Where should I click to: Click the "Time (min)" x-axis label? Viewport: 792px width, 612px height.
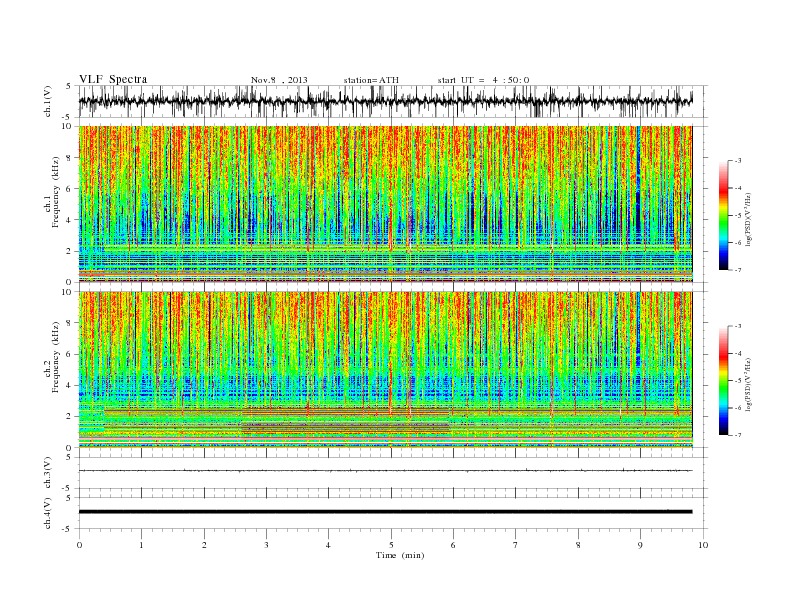(400, 555)
